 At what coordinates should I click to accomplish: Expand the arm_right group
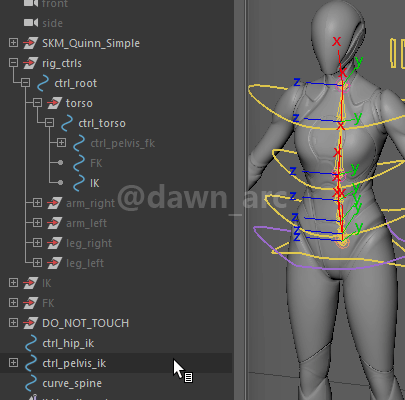point(37,203)
